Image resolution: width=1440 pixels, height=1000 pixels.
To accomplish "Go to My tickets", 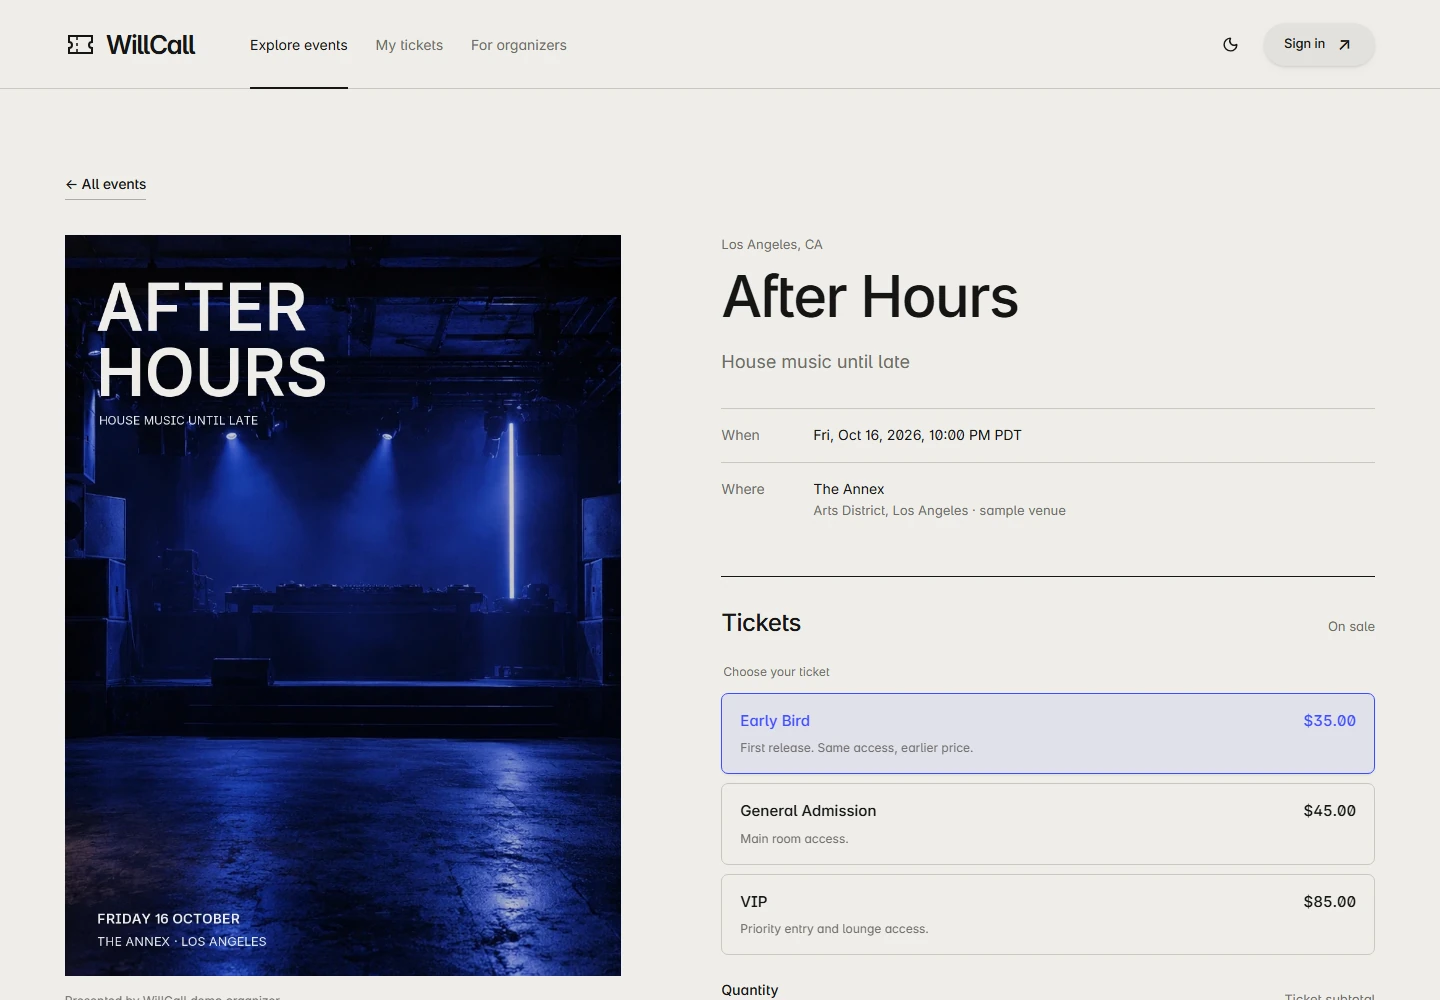I will pos(409,45).
